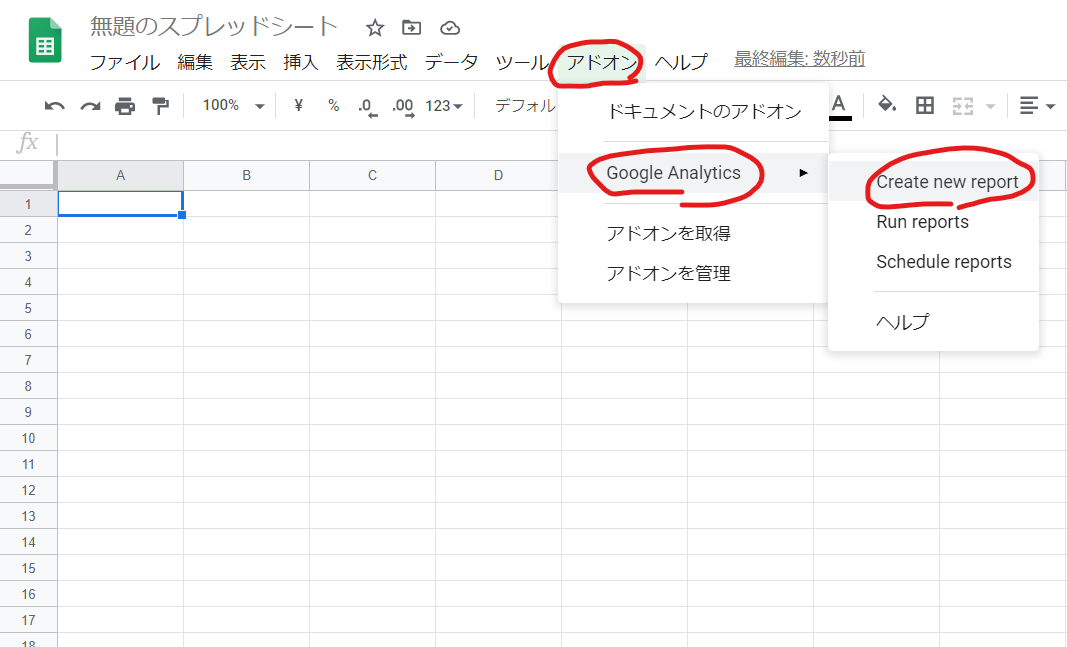
Task: Open merge cells dropdown arrow
Action: [x=990, y=107]
